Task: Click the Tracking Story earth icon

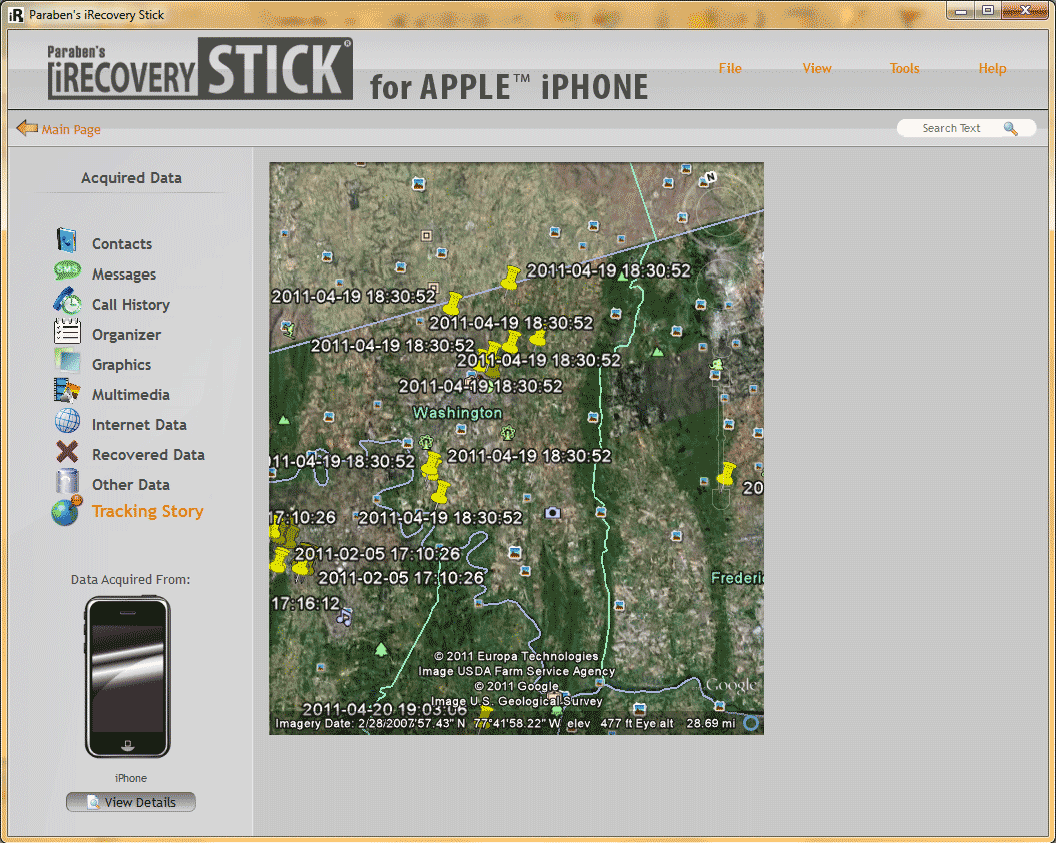Action: 66,510
